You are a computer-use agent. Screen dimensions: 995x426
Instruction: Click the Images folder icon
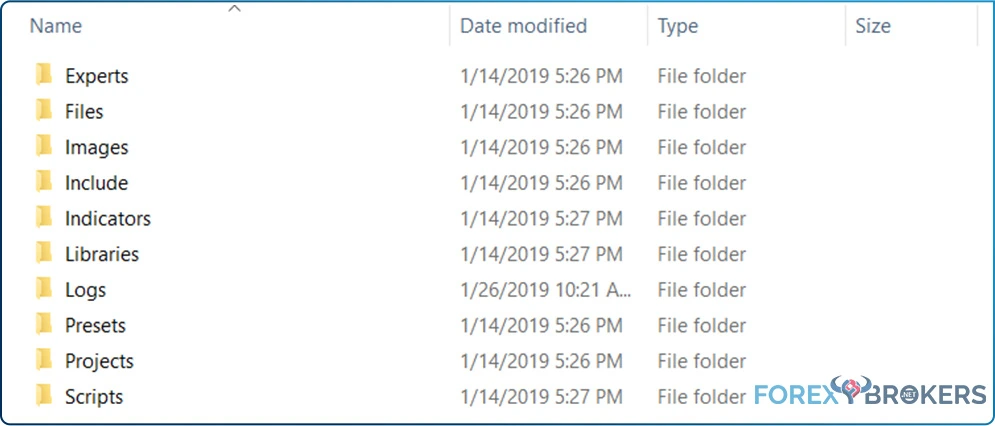click(44, 147)
